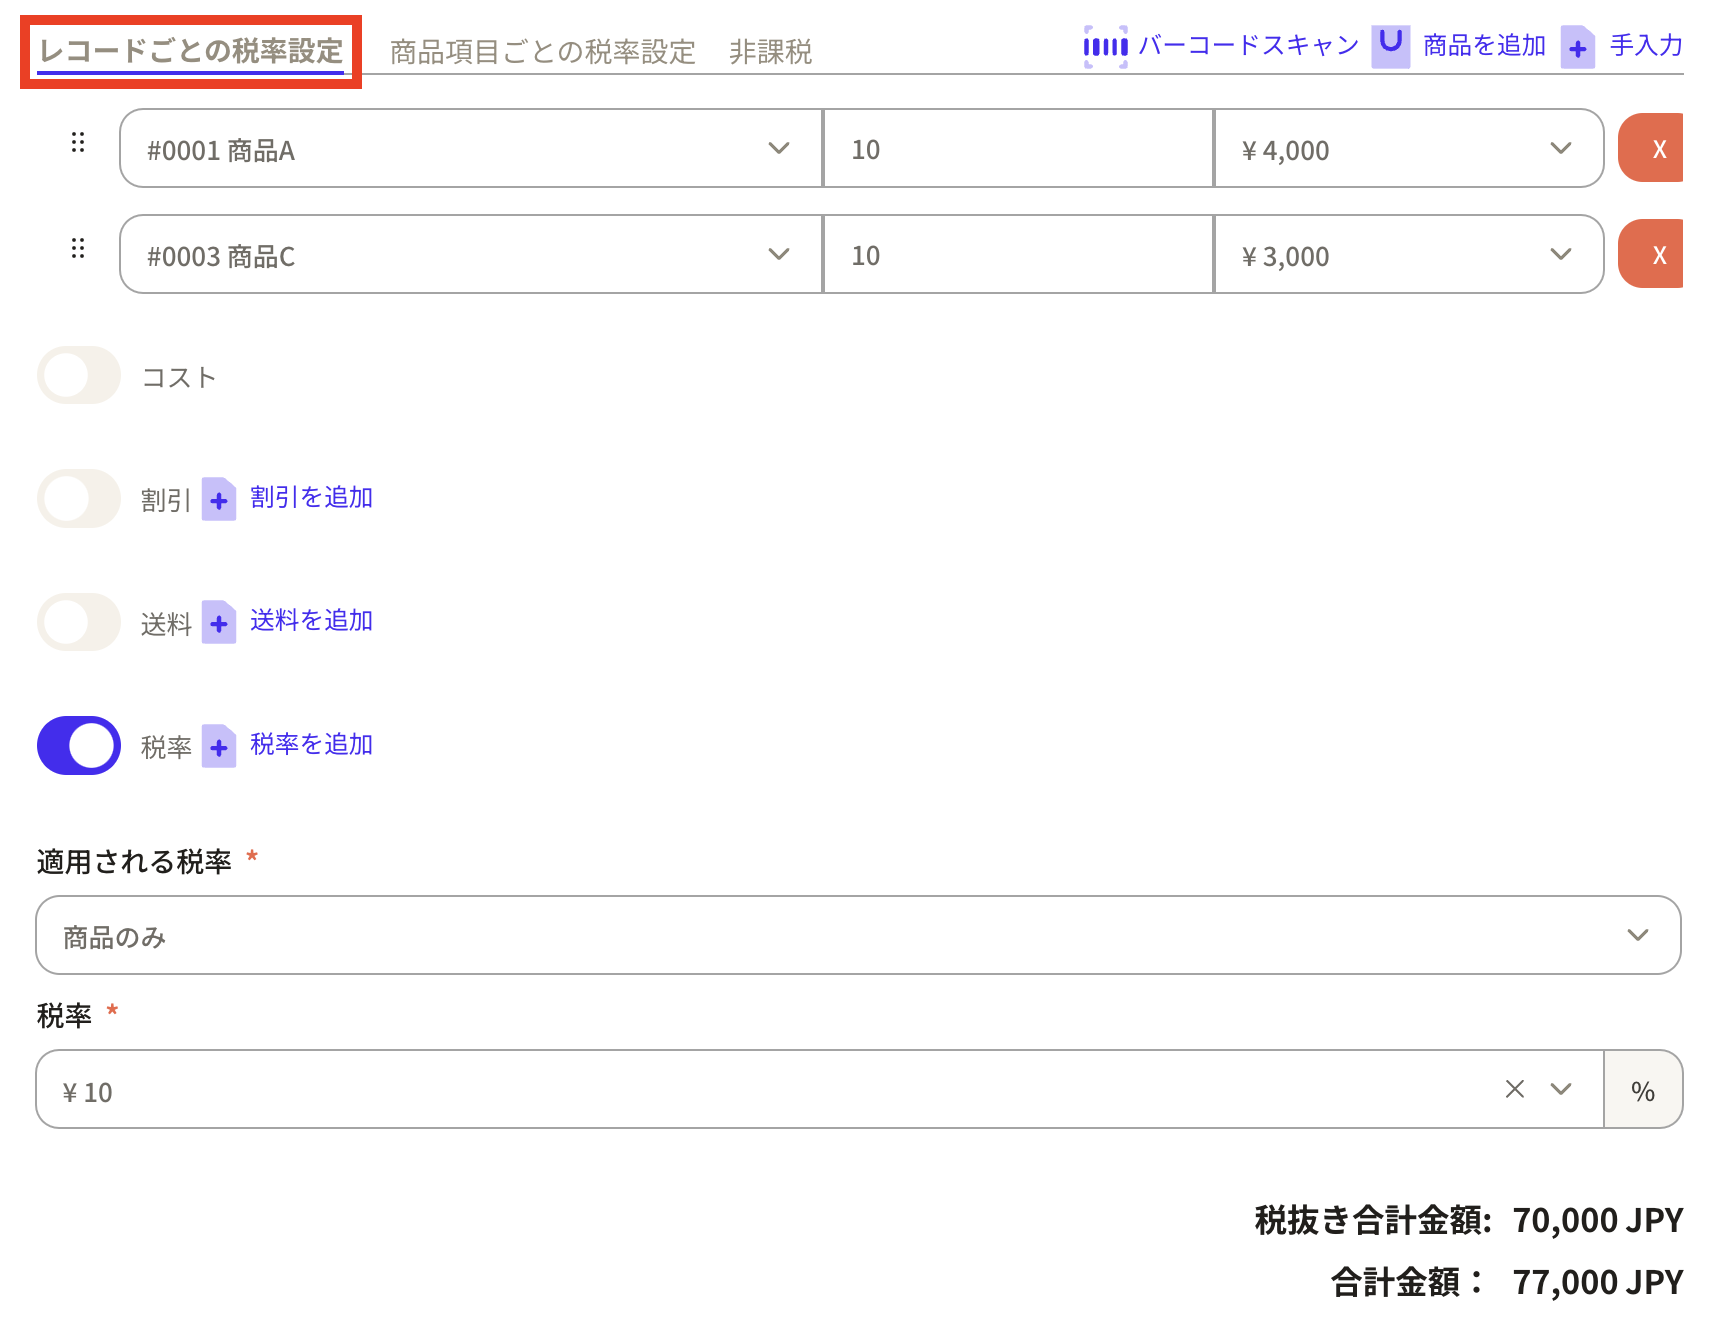Grab the drag handle for 商品A row
Screen dimensions: 1726x1324
[x=78, y=143]
